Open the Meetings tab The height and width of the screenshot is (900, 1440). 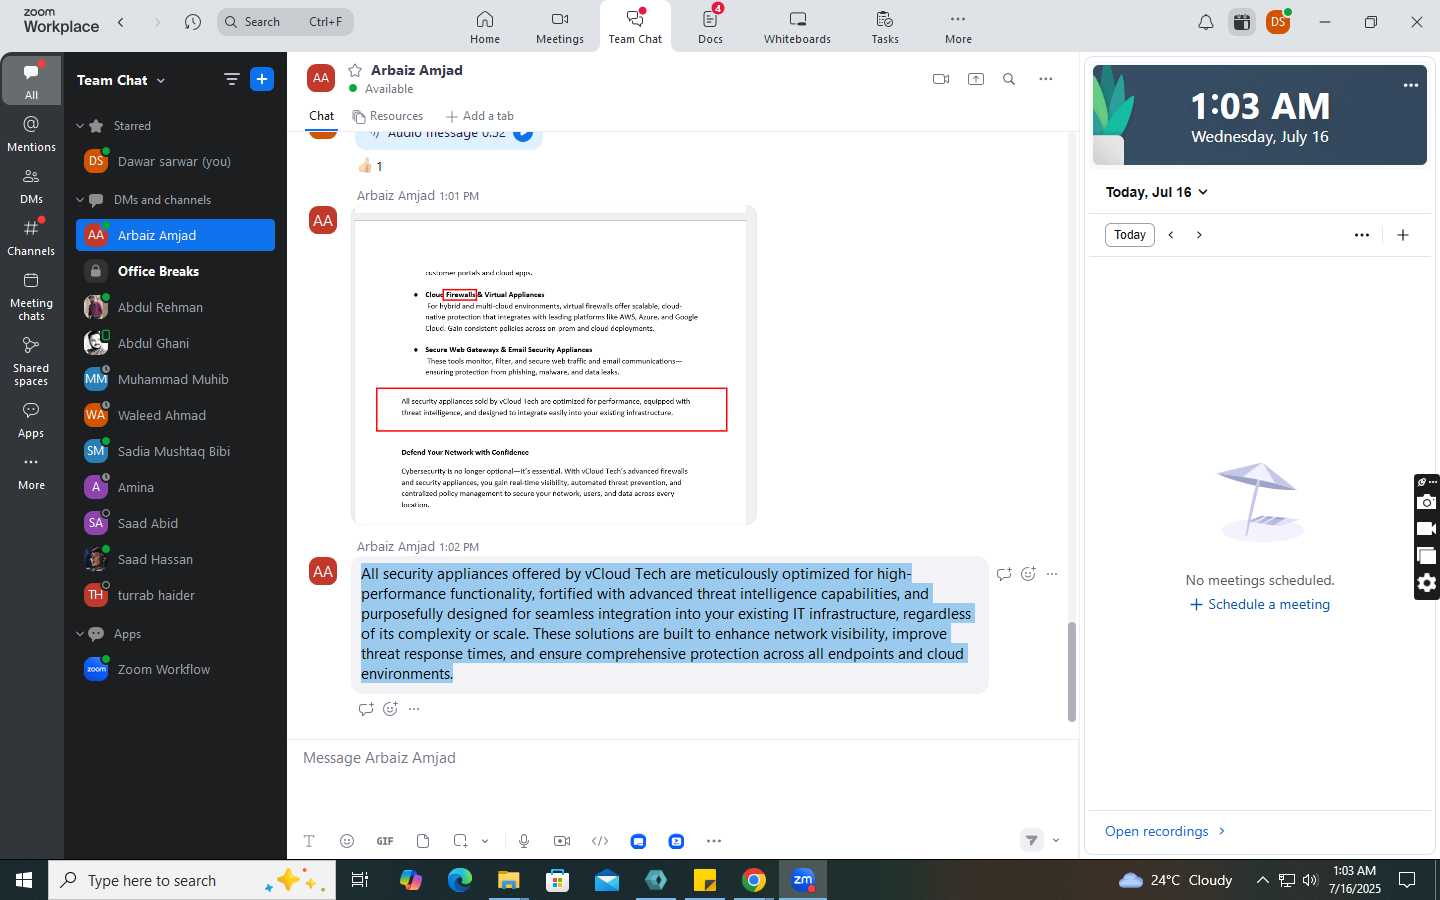coord(559,27)
